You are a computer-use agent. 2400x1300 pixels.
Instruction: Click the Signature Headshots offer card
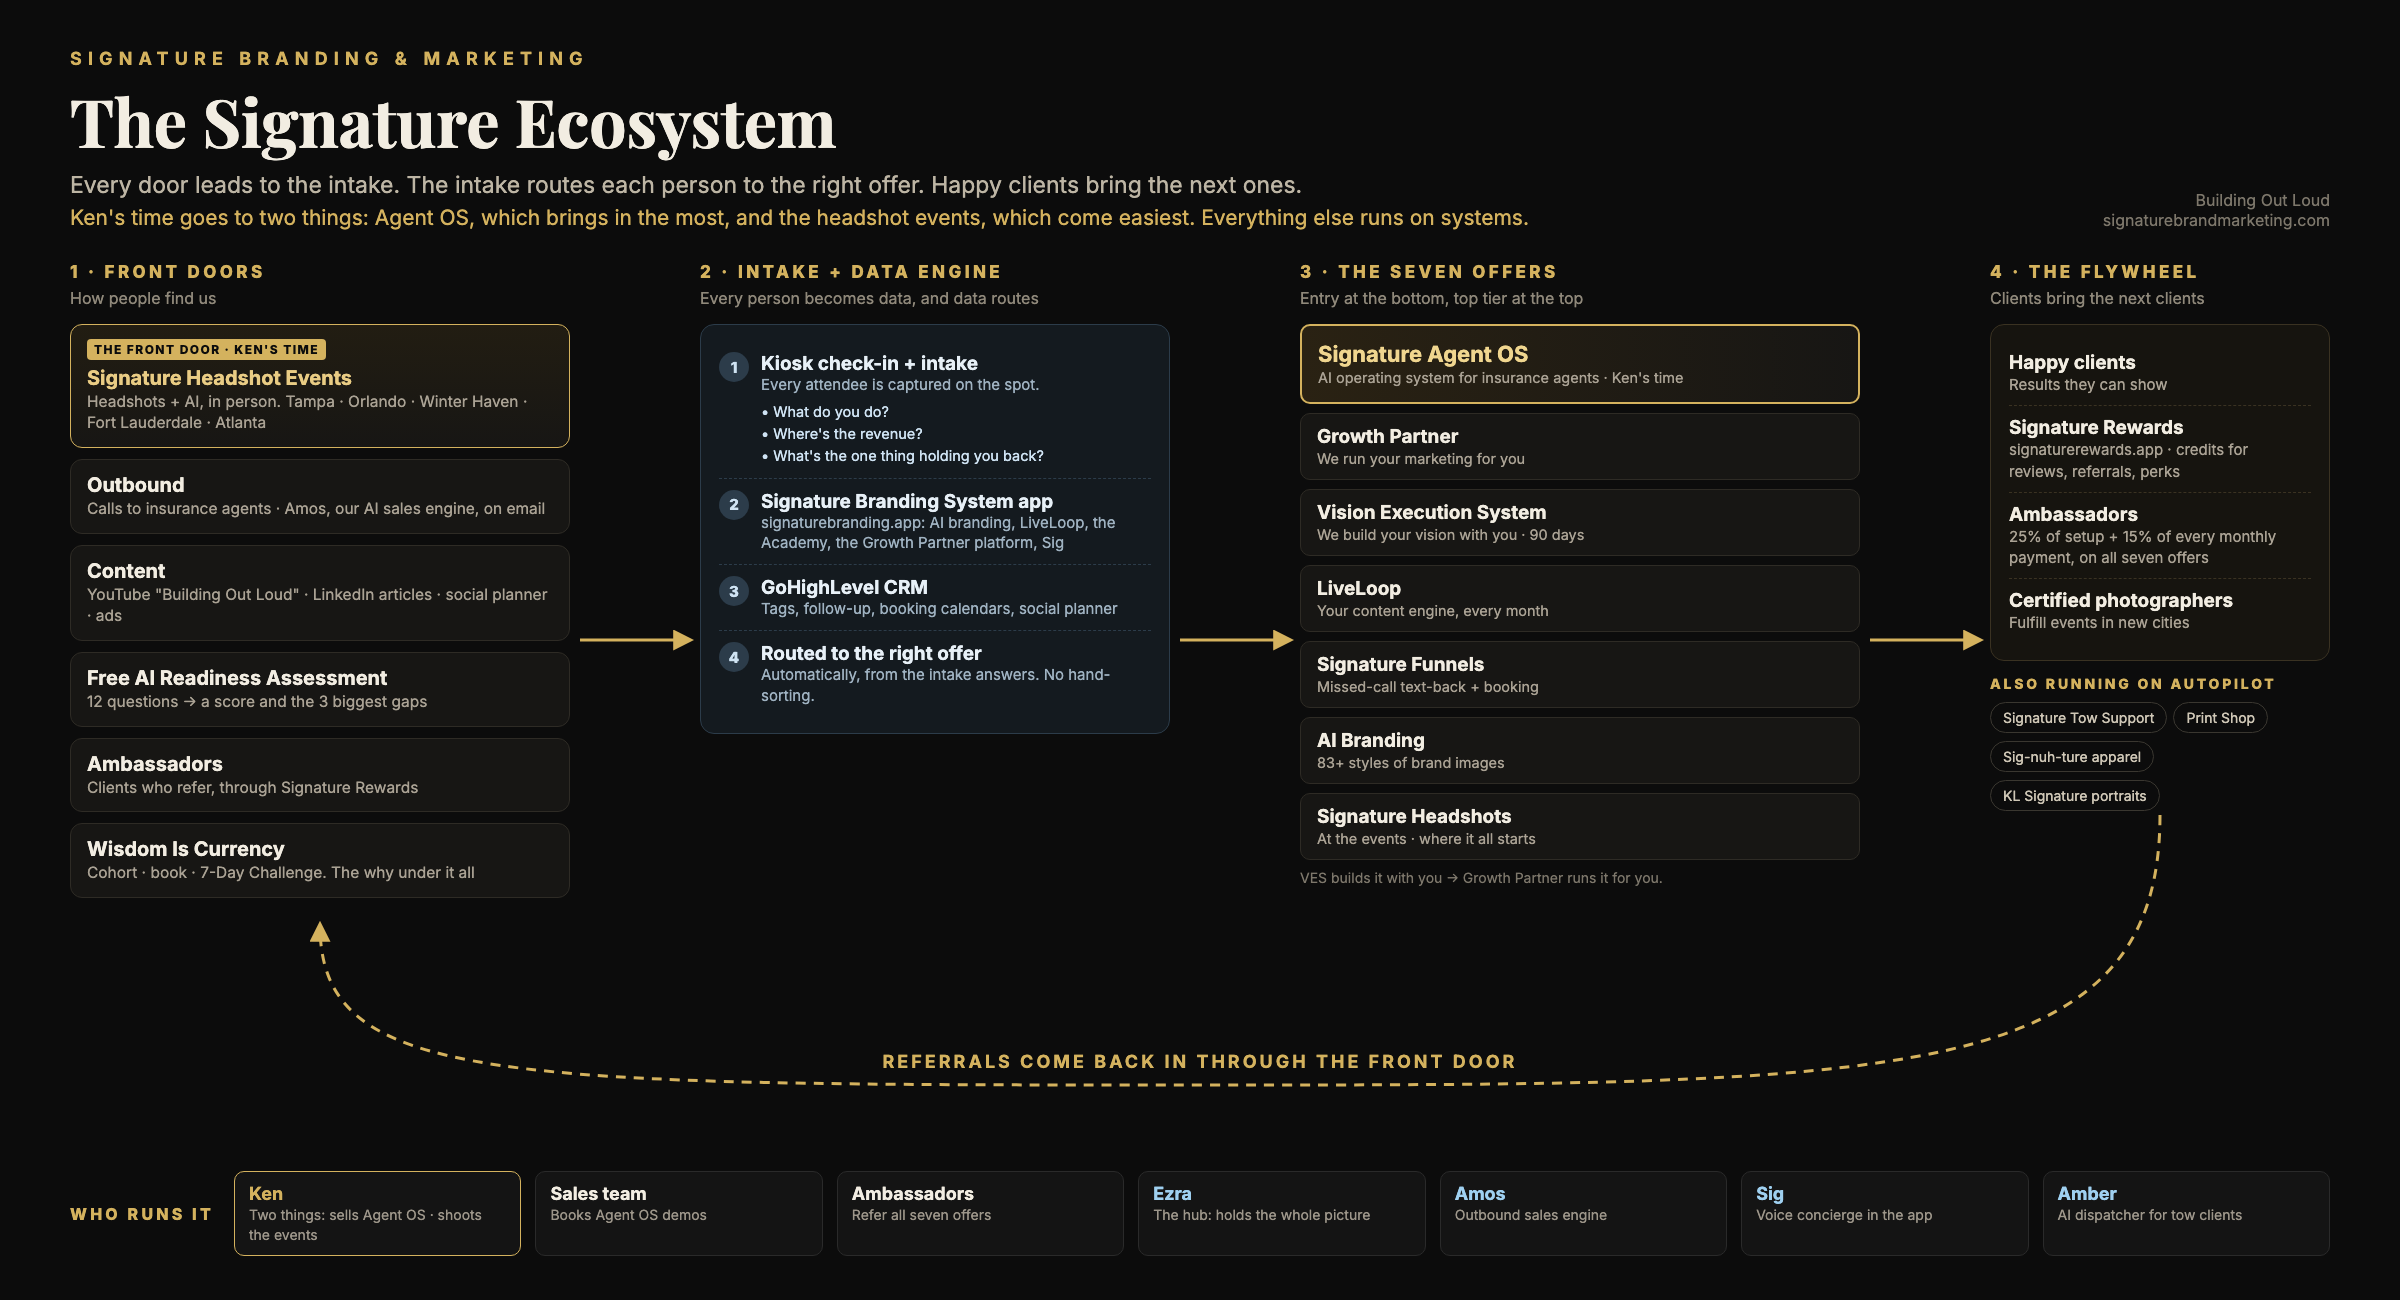[1580, 826]
